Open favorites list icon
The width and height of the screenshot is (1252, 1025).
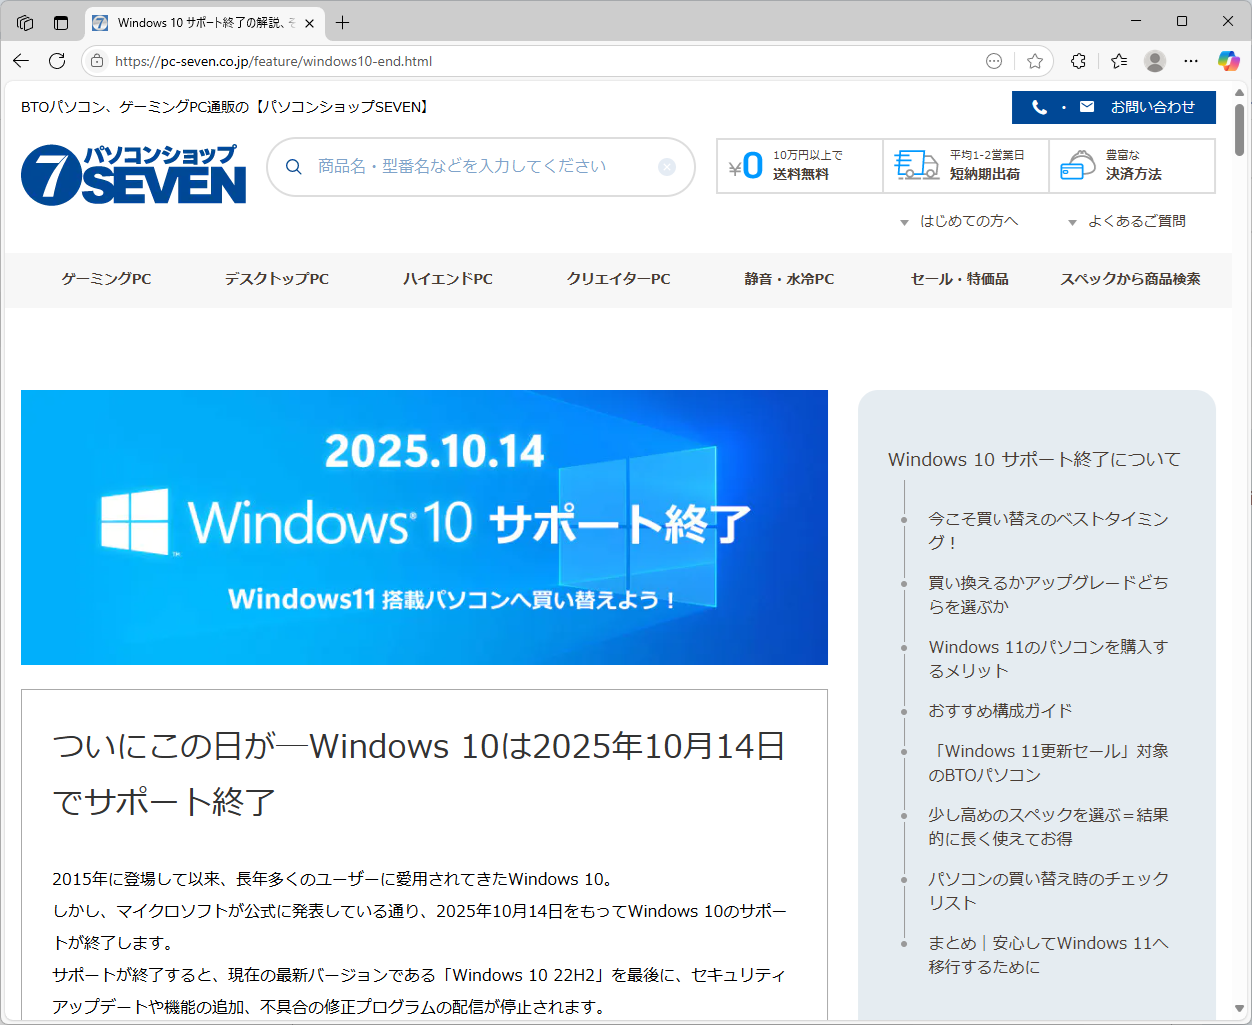click(x=1119, y=61)
